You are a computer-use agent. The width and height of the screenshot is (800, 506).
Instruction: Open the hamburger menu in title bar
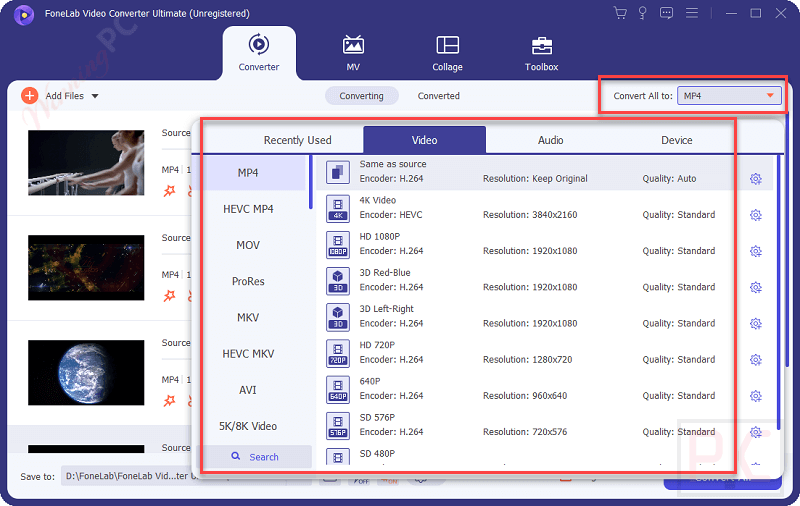coord(692,13)
